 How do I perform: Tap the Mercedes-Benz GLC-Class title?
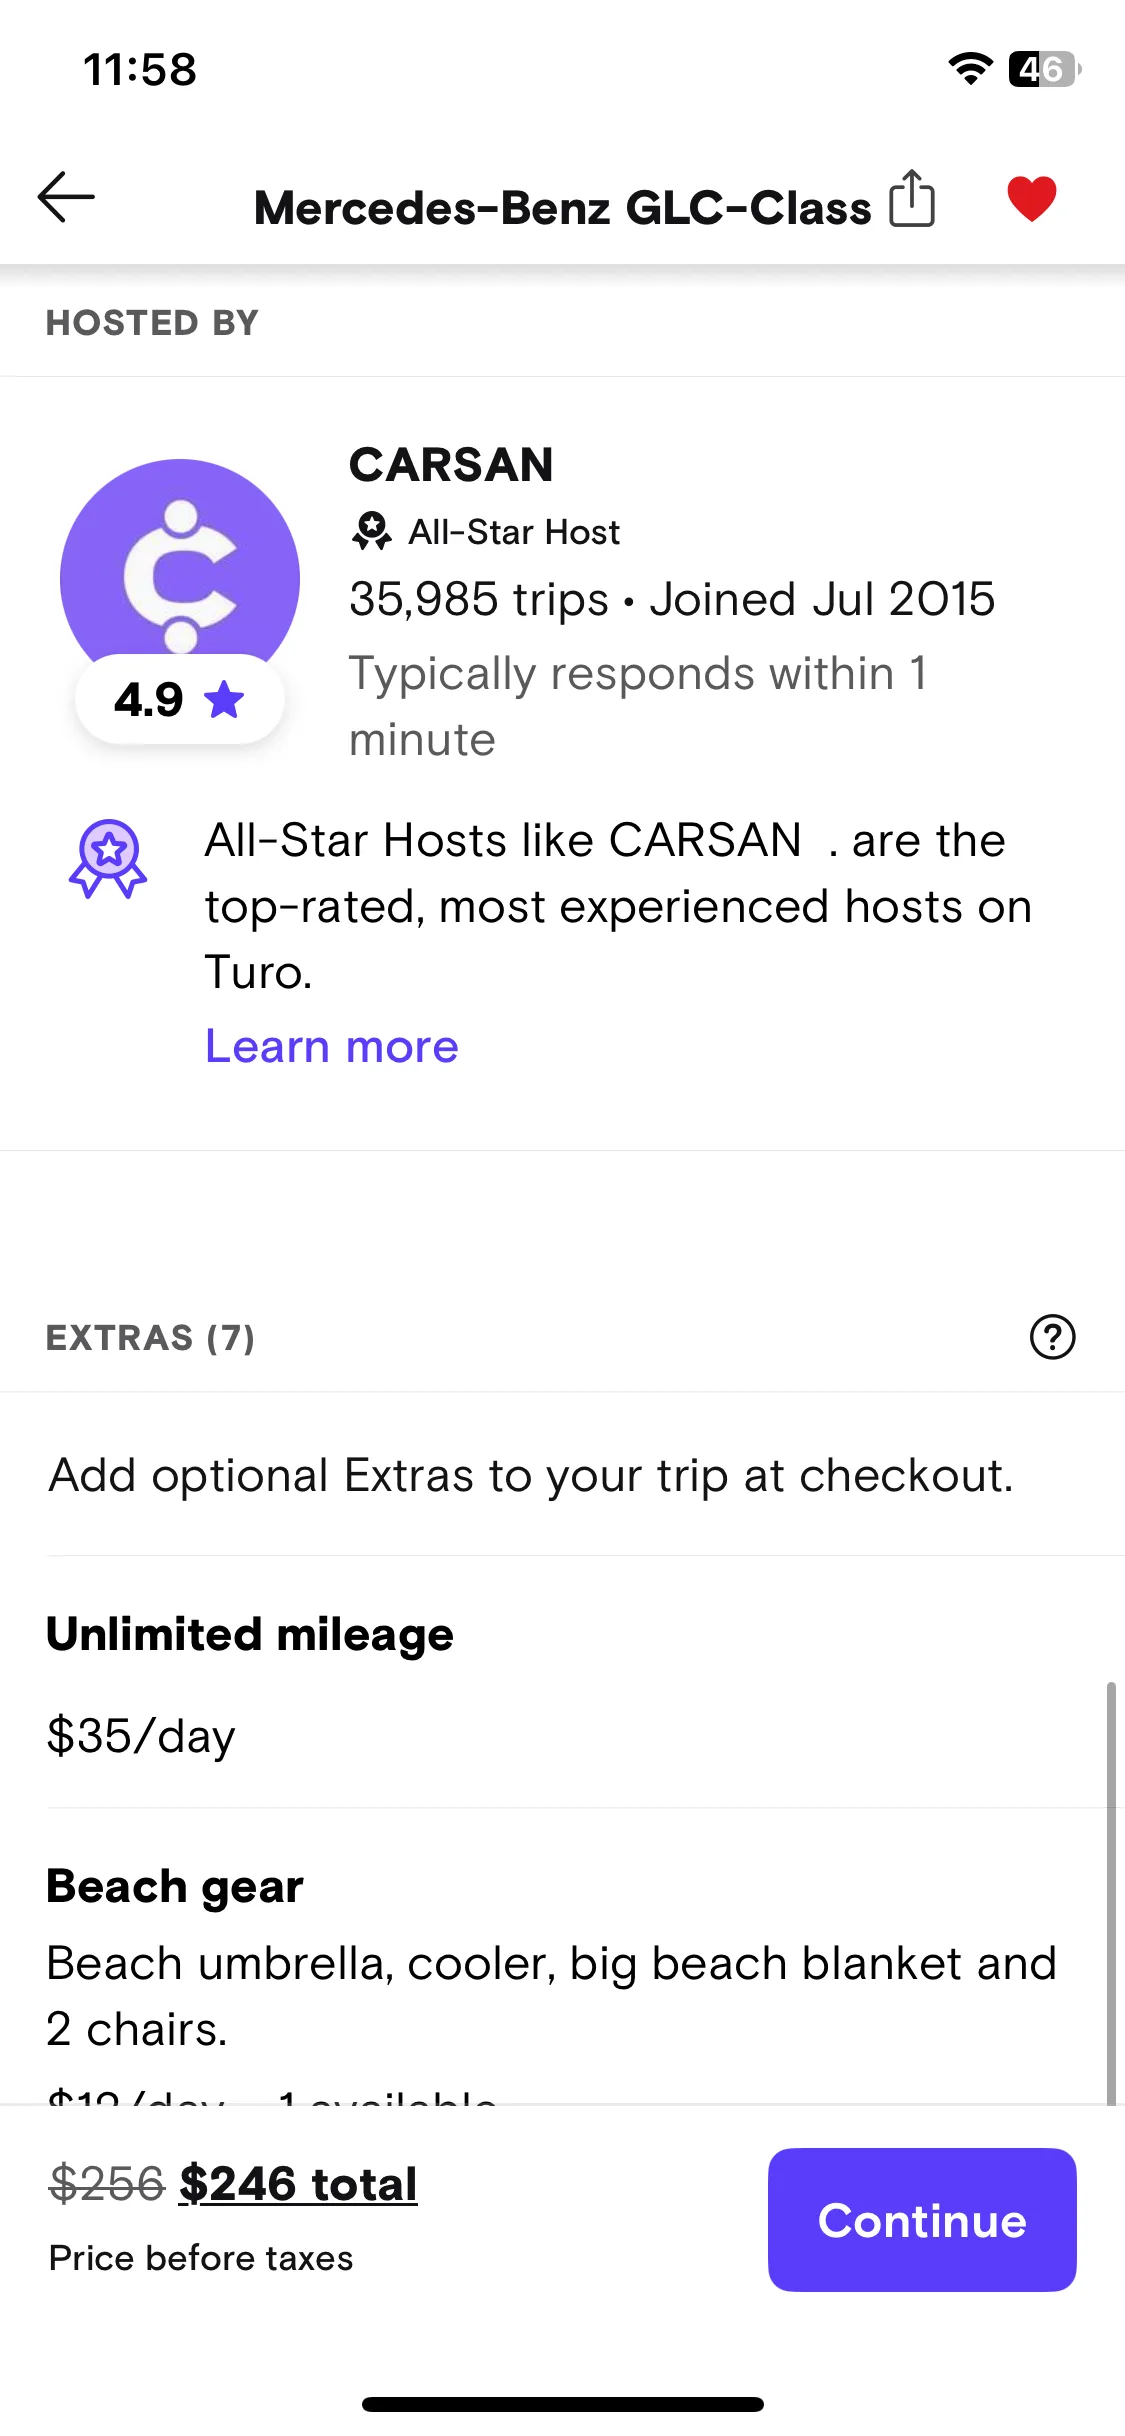point(562,208)
